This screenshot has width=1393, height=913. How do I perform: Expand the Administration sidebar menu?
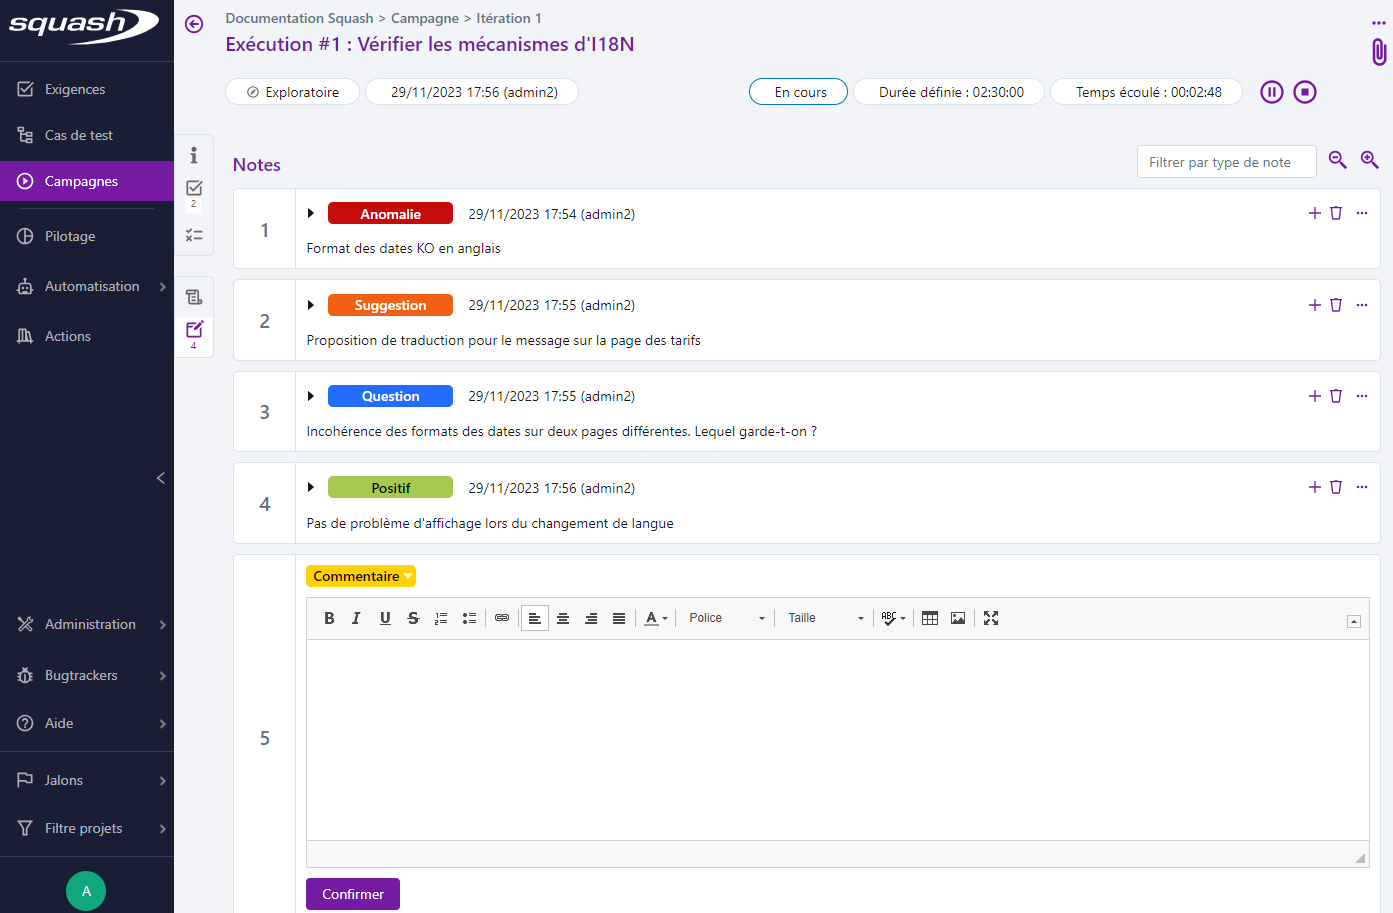[x=90, y=624]
